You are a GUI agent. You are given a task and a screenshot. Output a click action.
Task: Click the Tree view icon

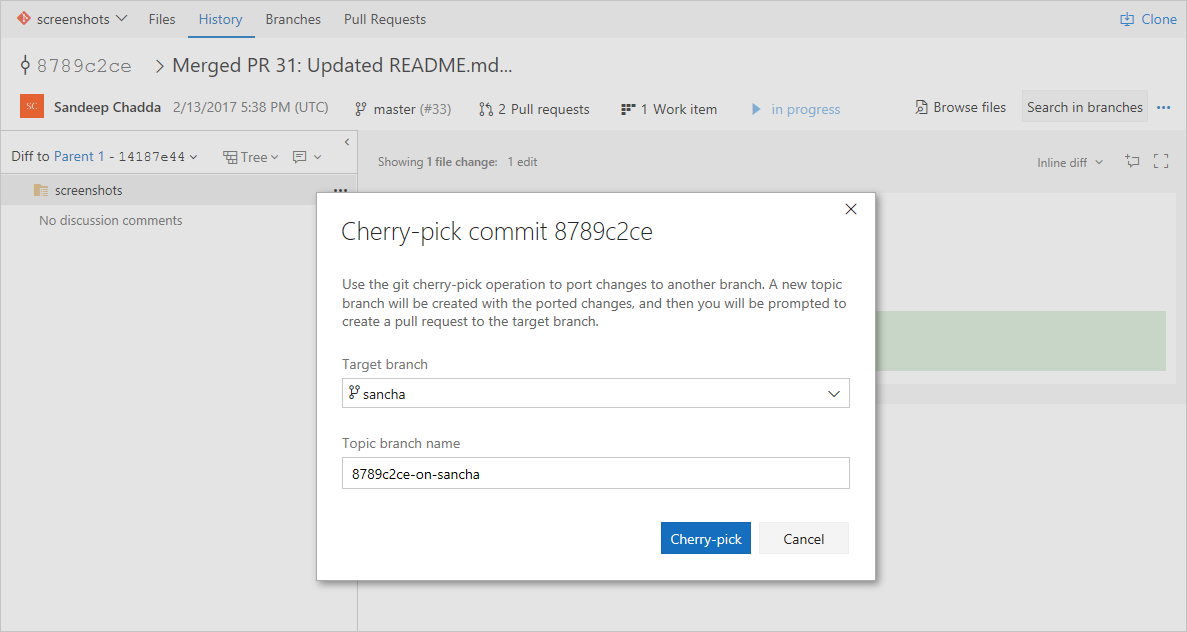tap(230, 157)
